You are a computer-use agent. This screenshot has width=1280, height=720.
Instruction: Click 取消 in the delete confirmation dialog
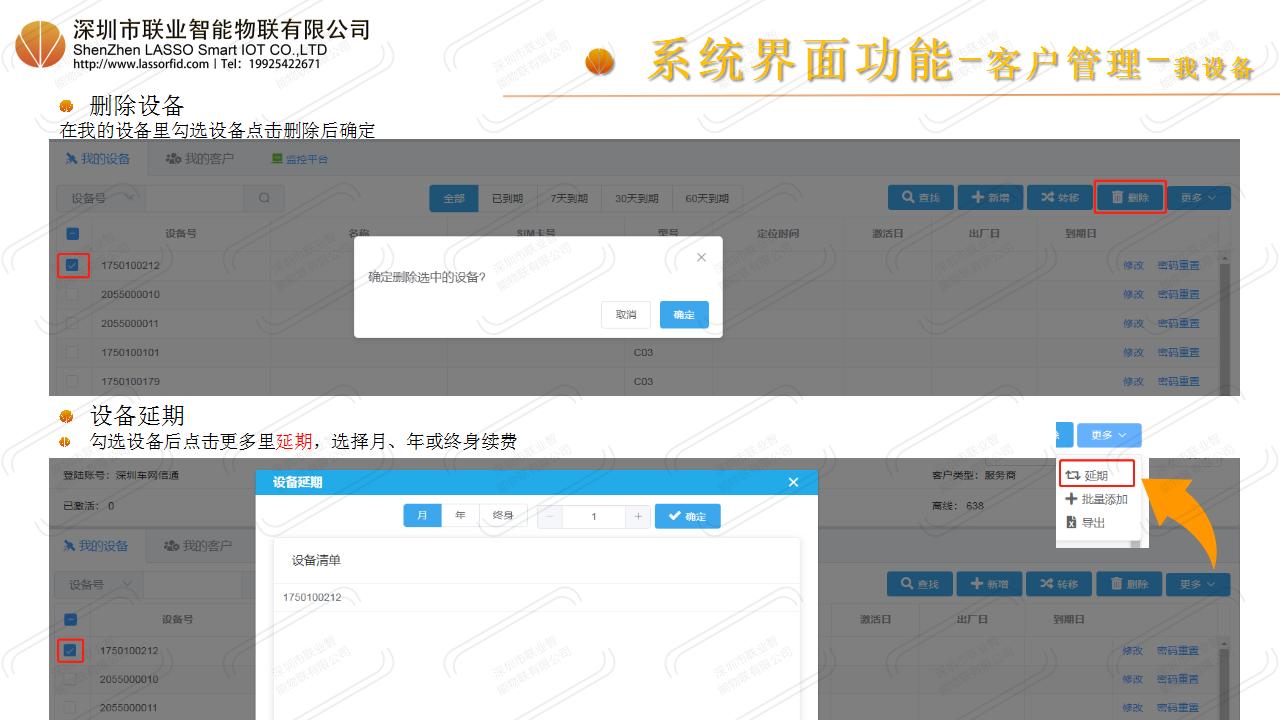click(626, 314)
